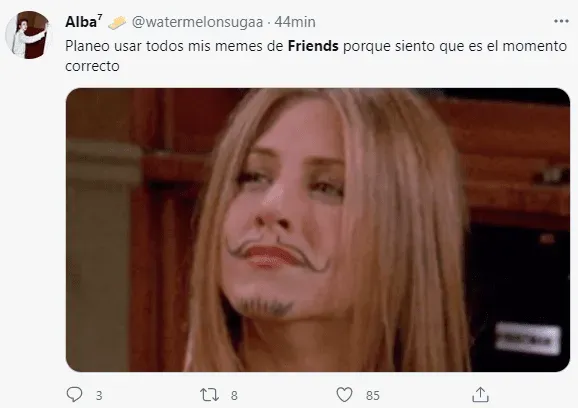Screen dimensions: 578x408
Task: Click the reply count 3
Action: coord(99,395)
